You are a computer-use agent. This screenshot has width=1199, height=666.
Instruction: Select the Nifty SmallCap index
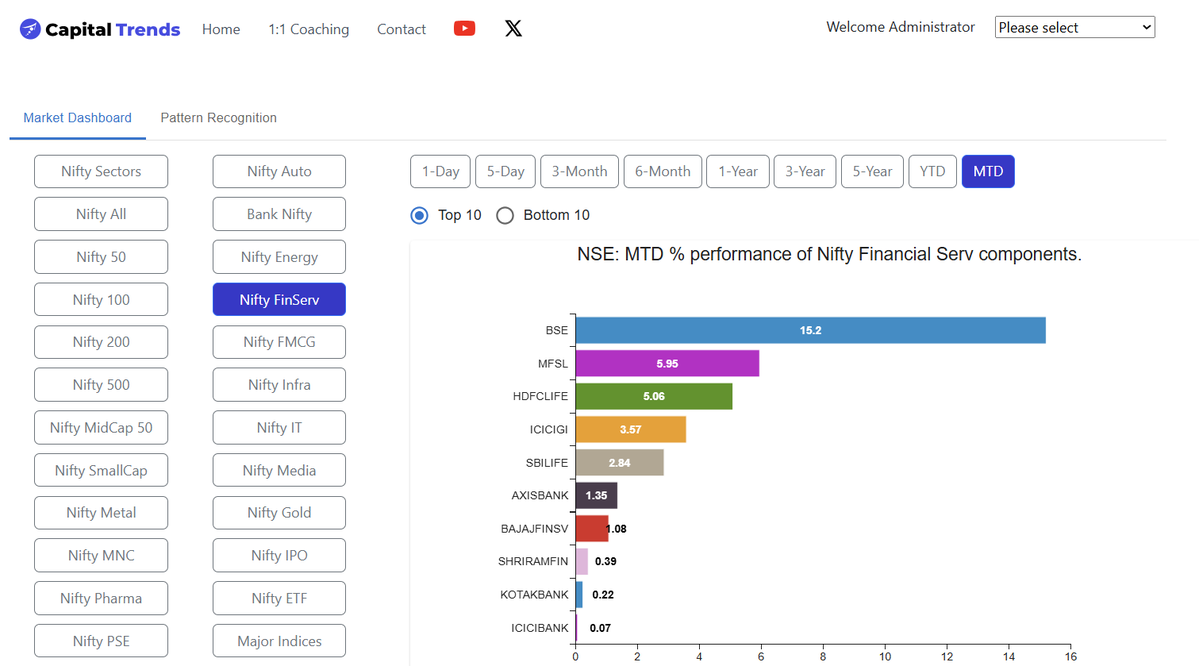pyautogui.click(x=101, y=470)
